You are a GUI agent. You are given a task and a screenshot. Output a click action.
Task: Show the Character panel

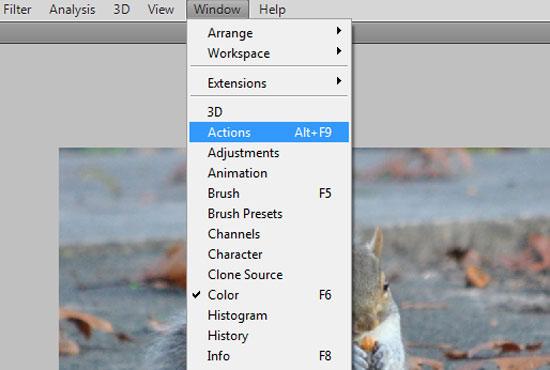pos(269,254)
